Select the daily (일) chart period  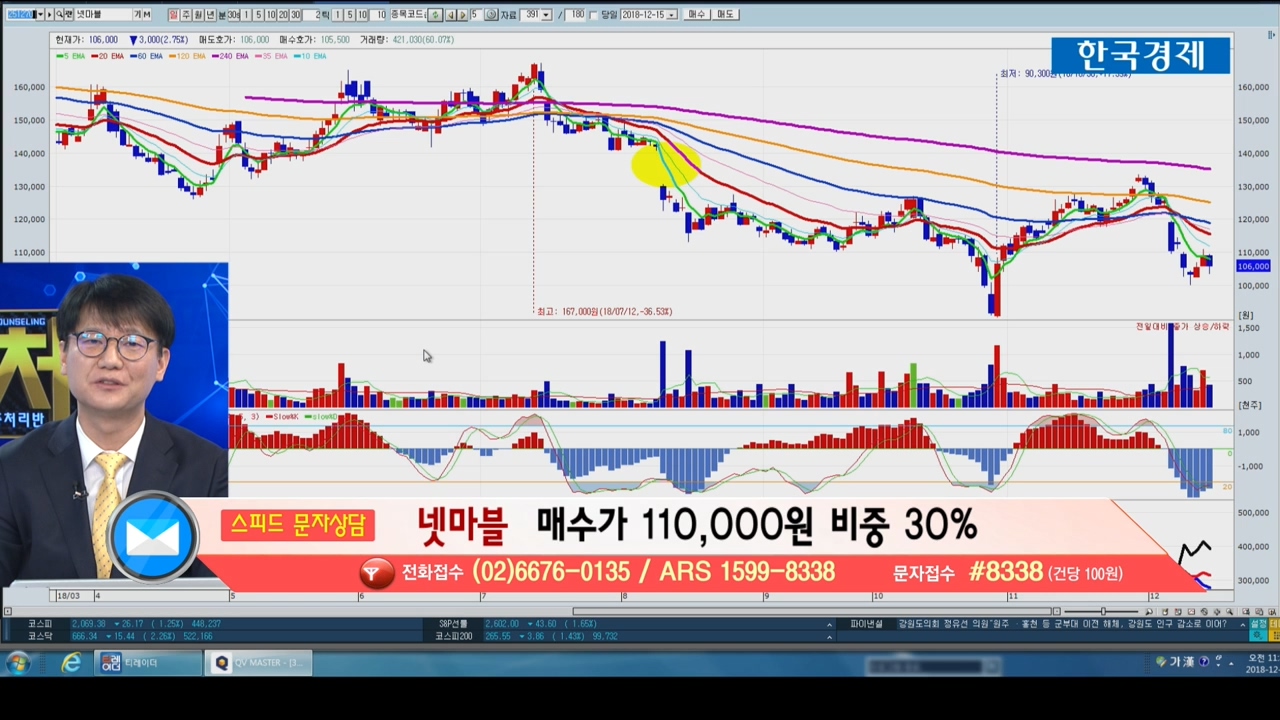[x=174, y=15]
